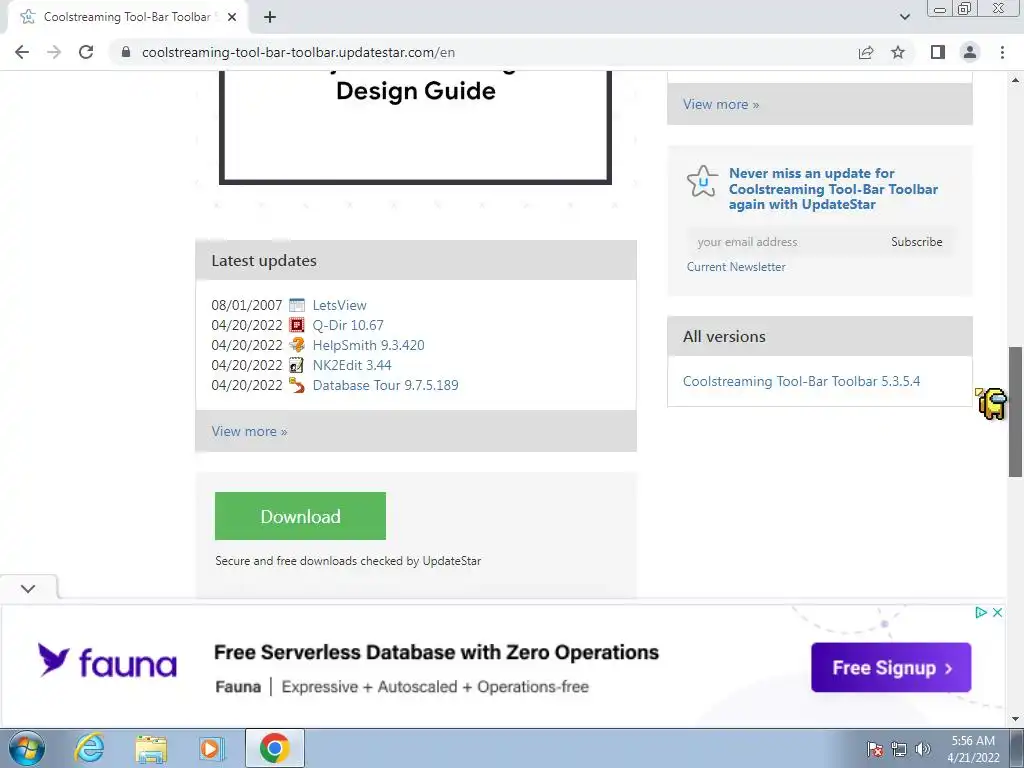This screenshot has width=1024, height=768.
Task: Click the HelpSmith program icon
Action: 297,345
